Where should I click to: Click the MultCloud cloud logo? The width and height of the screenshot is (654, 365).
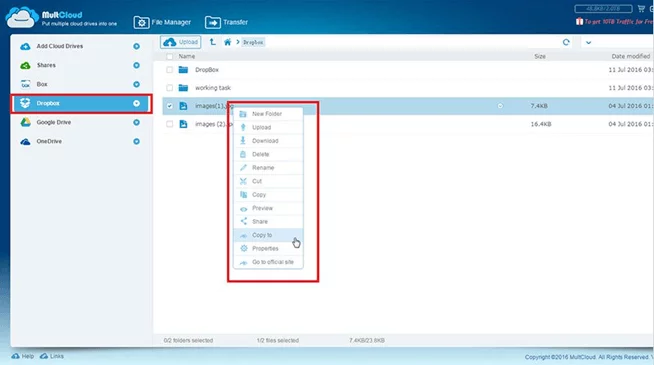(x=22, y=18)
